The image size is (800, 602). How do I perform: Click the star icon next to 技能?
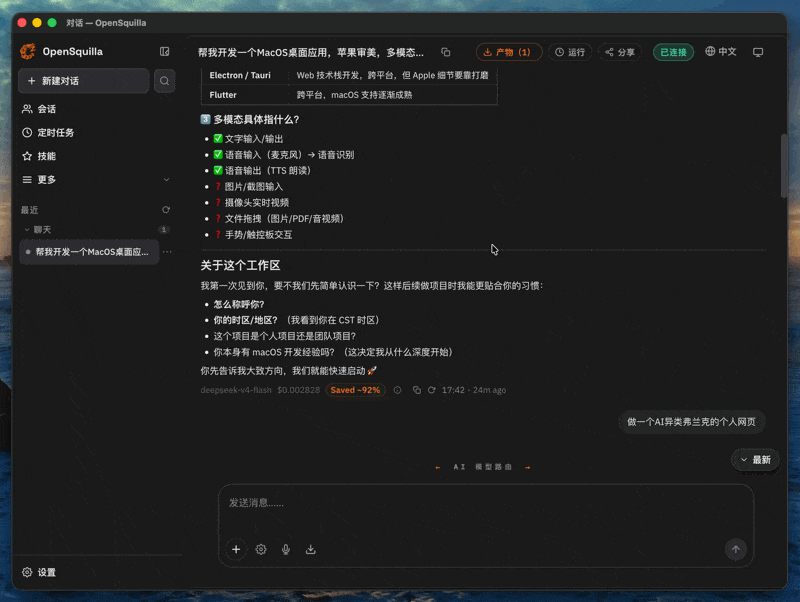point(27,156)
